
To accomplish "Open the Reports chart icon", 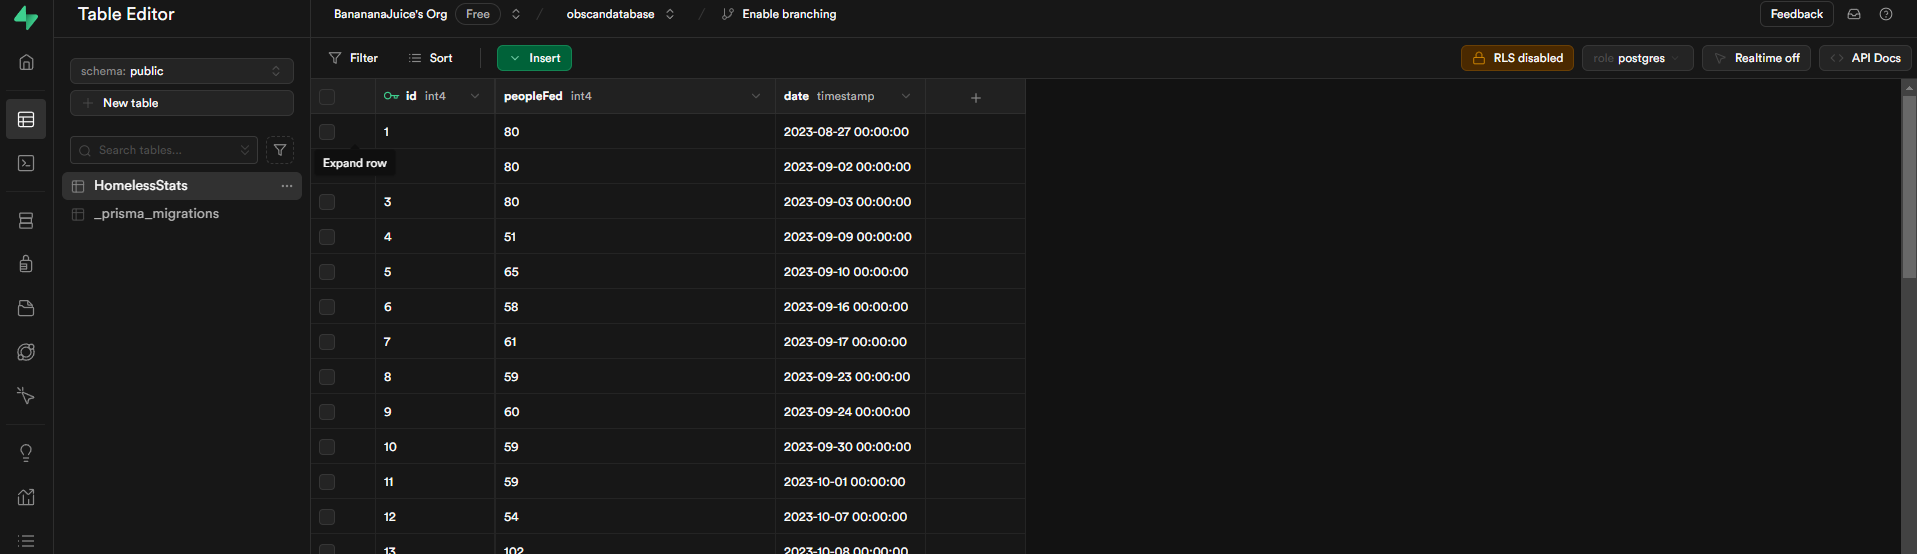I will (26, 497).
